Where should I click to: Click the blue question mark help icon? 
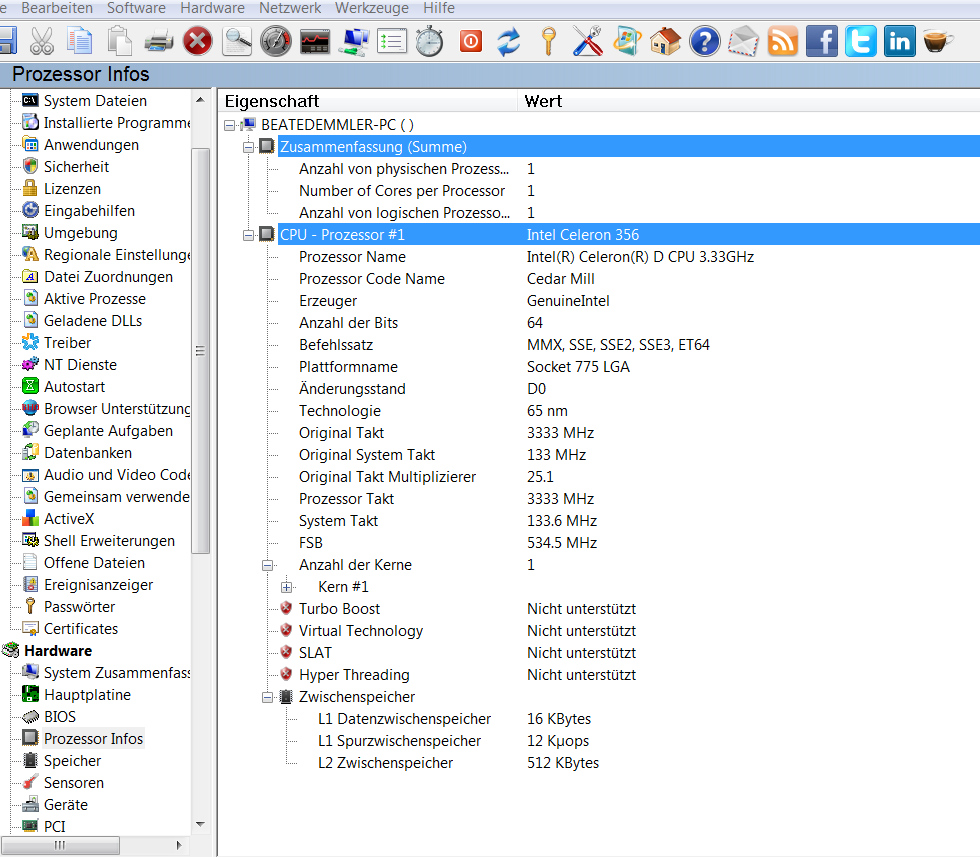coord(704,41)
